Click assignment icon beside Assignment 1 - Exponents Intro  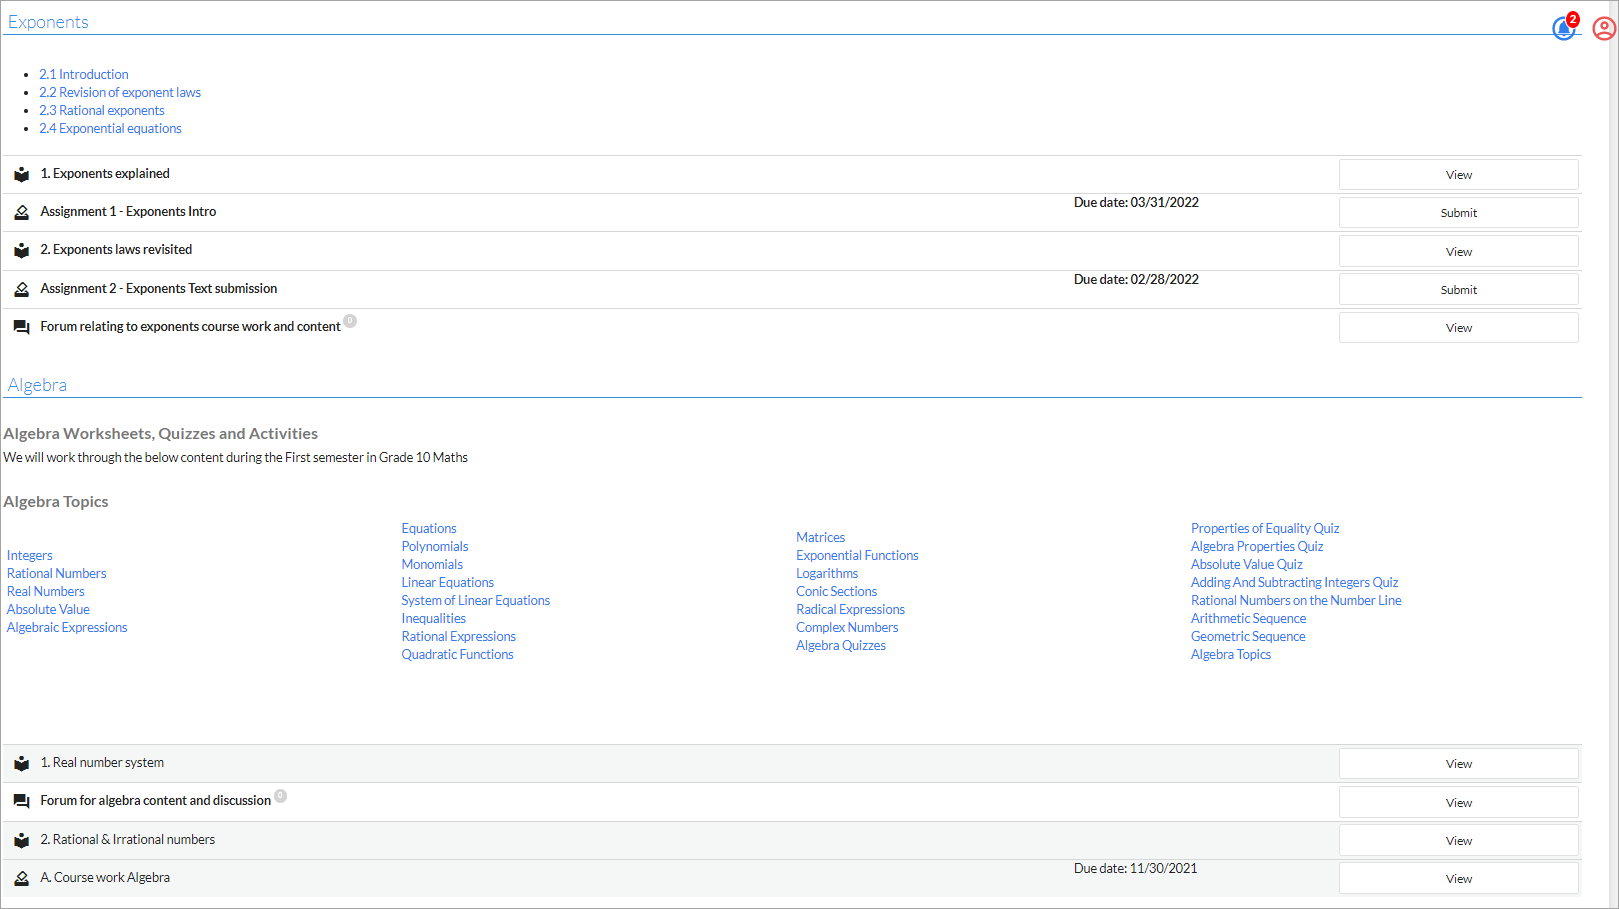21,213
